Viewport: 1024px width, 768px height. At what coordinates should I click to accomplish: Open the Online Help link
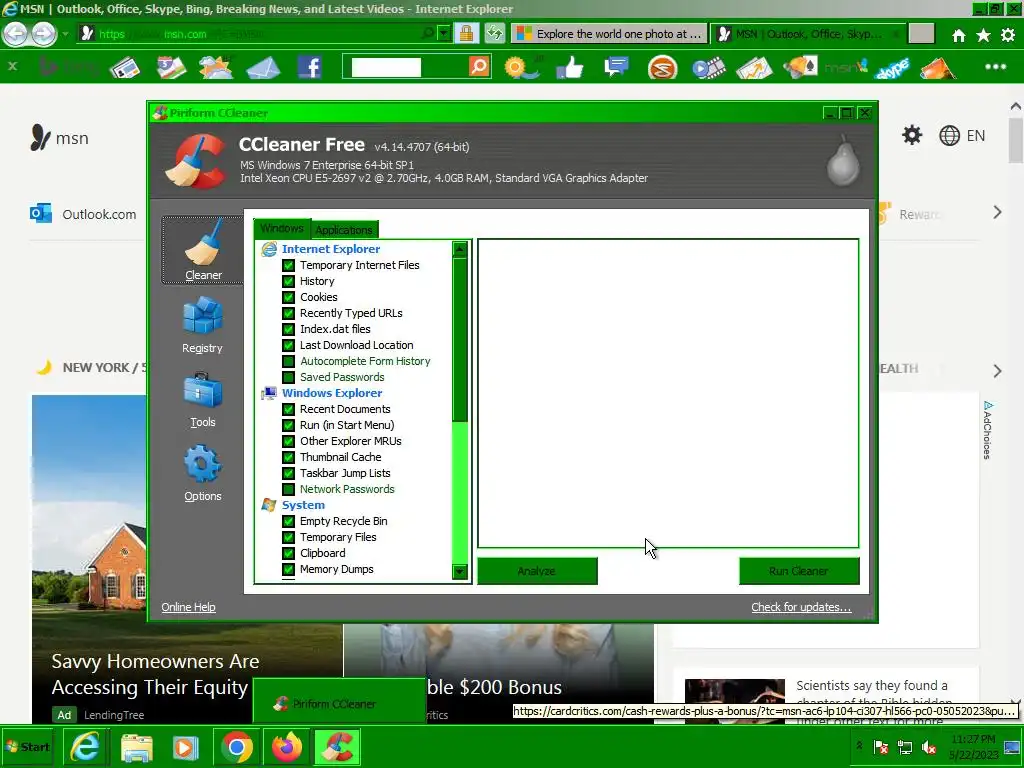(188, 607)
